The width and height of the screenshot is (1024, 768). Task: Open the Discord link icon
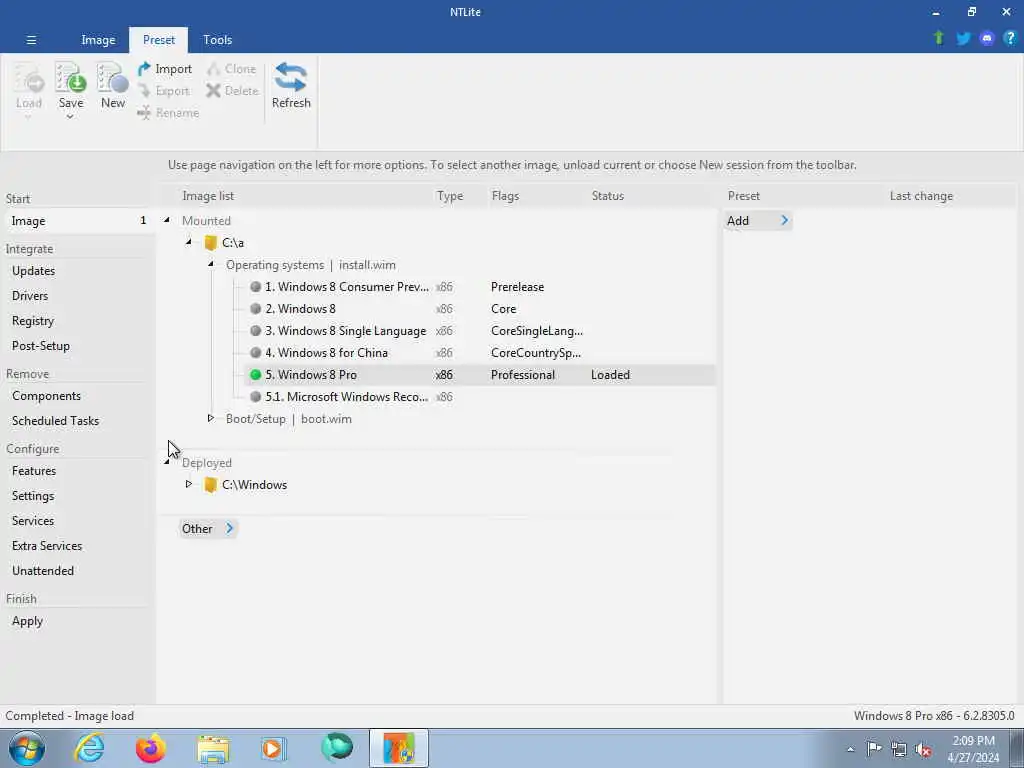click(x=987, y=39)
